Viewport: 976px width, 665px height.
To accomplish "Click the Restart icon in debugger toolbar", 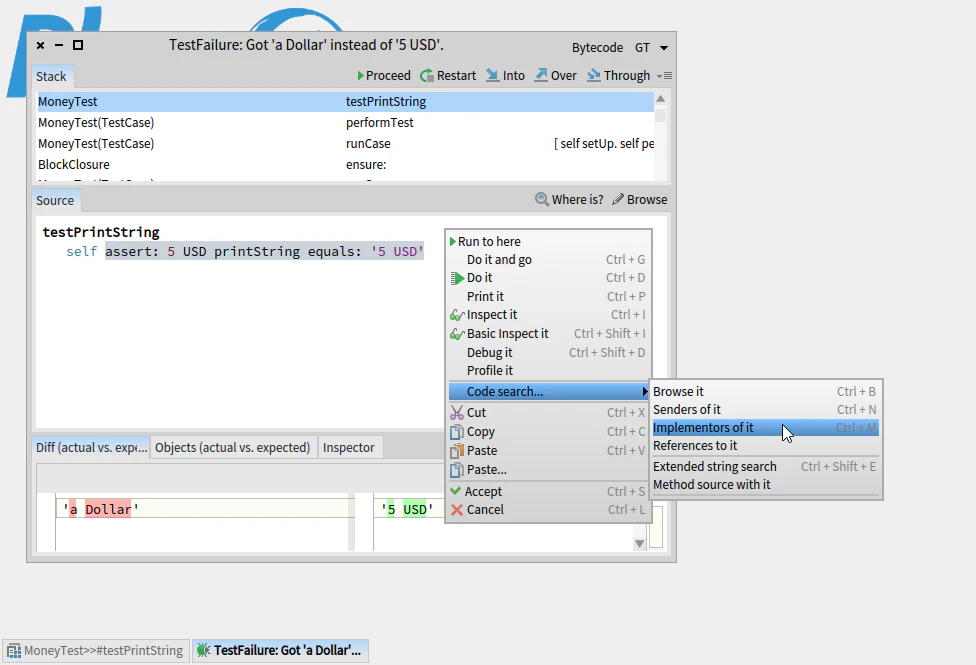I will tap(427, 75).
